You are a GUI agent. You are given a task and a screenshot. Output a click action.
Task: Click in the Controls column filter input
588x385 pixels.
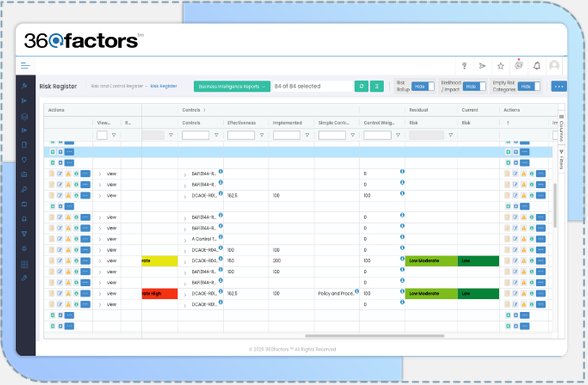point(195,135)
